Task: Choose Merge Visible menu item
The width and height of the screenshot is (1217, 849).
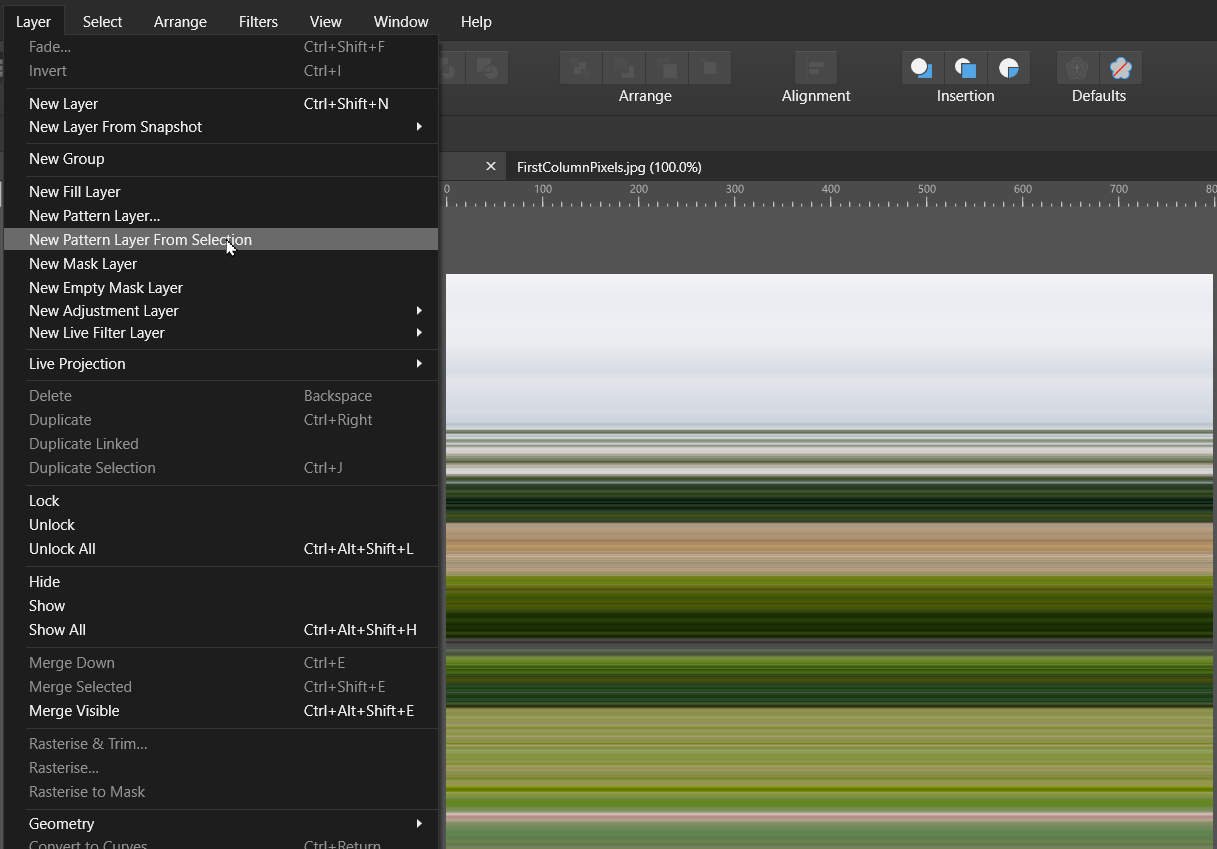Action: pyautogui.click(x=221, y=711)
